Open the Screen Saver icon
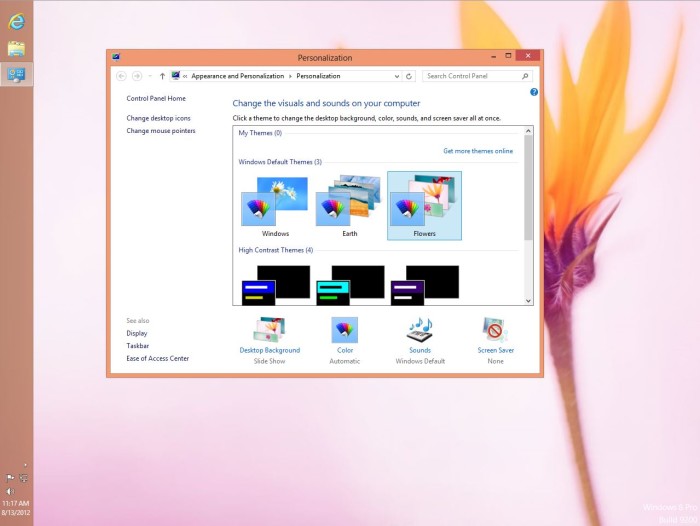700x526 pixels. click(495, 330)
